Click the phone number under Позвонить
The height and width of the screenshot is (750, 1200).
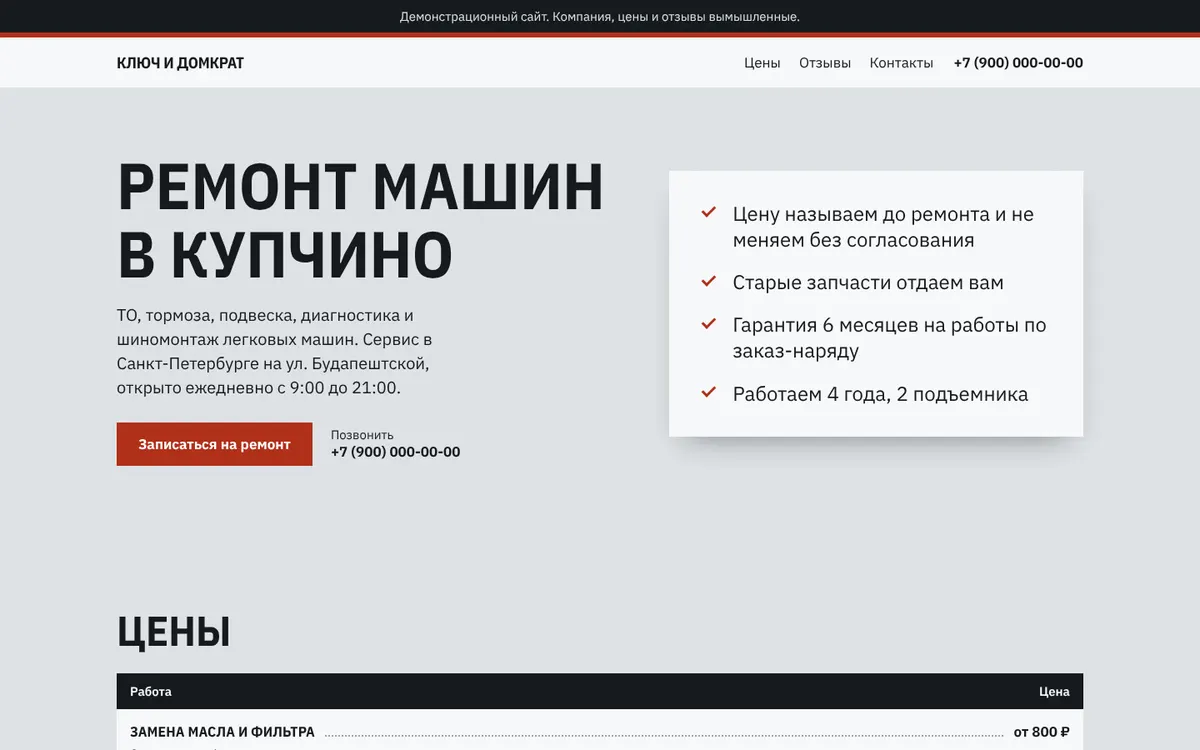pos(395,452)
